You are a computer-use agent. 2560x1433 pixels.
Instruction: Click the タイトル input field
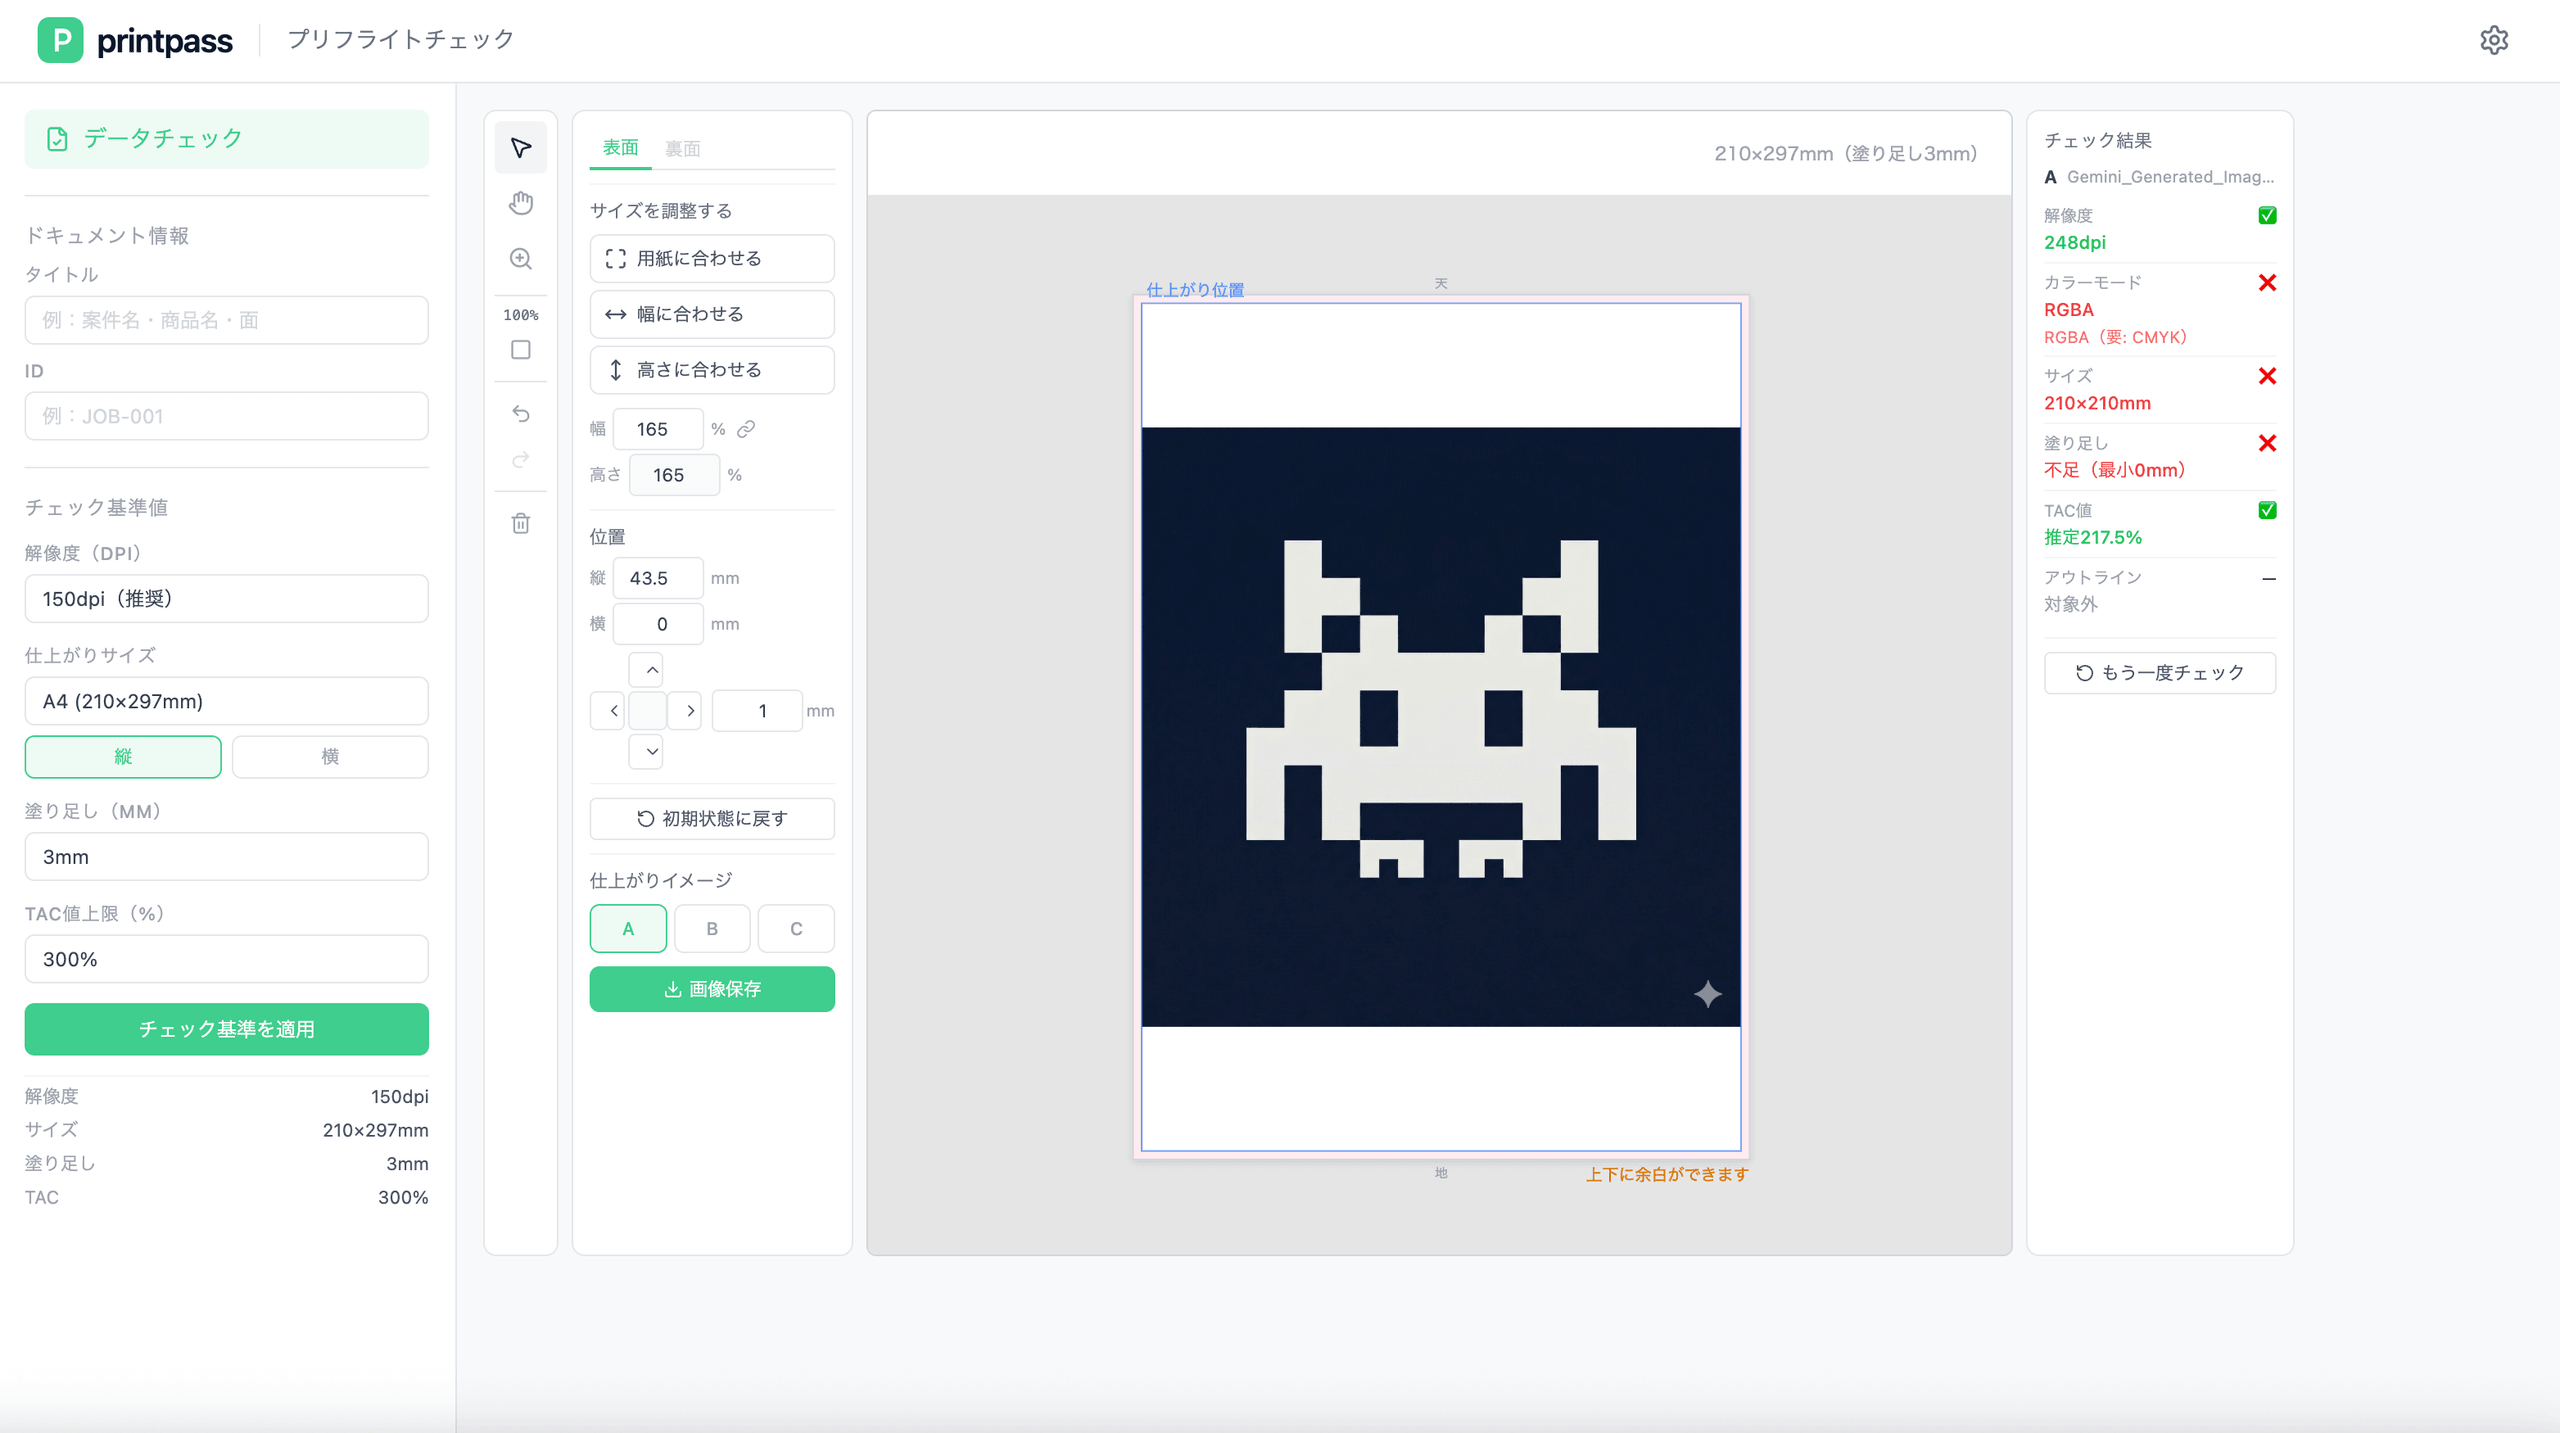(x=227, y=320)
